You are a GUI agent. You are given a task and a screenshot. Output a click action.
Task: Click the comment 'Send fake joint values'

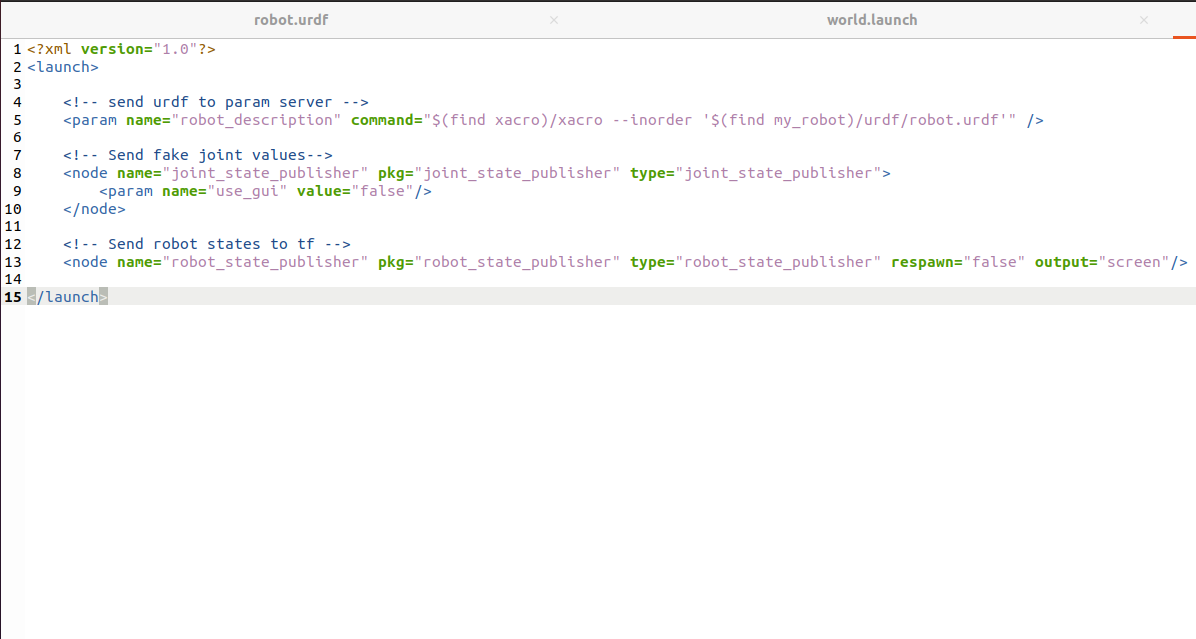pos(198,156)
